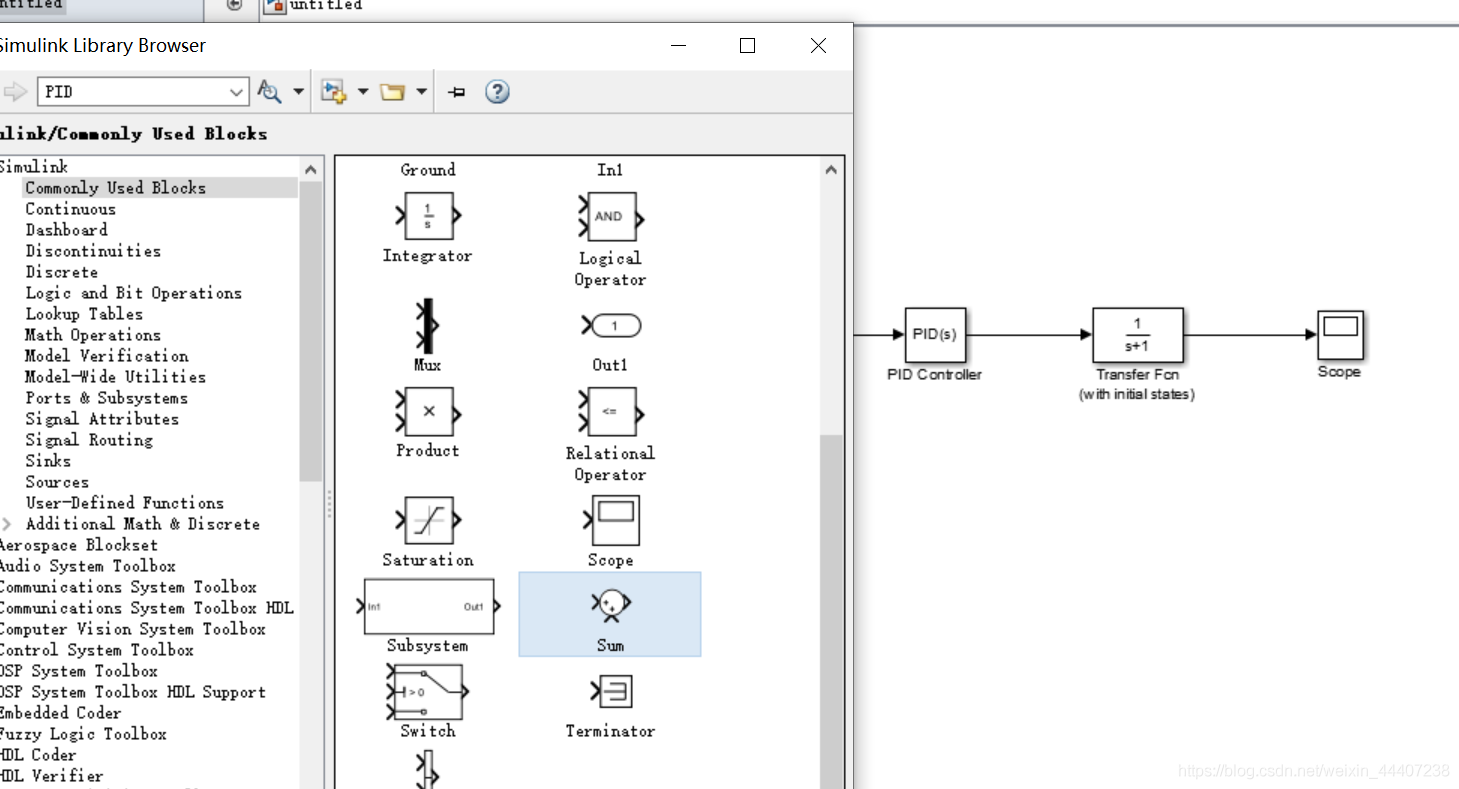Click the search blocks binoculars icon
This screenshot has height=789, width=1459.
tap(269, 92)
